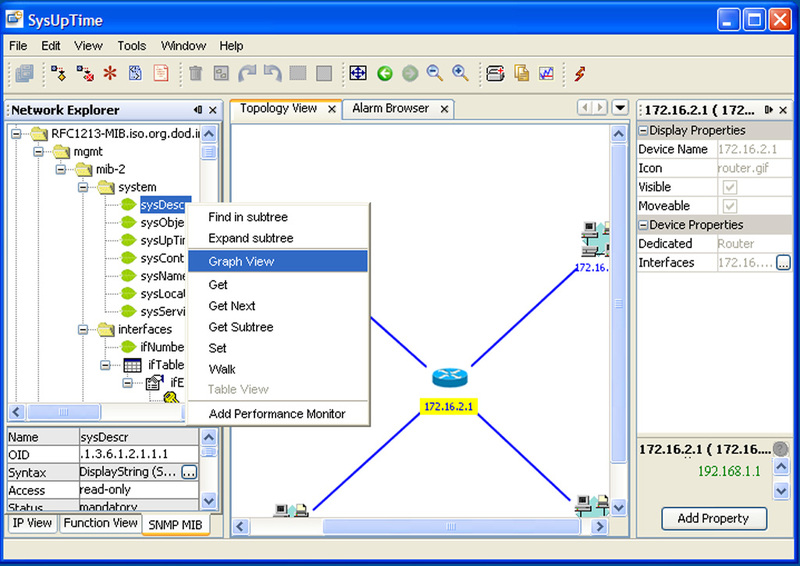
Task: Click the add-node yellow diamond toolbar icon
Action: 58,73
